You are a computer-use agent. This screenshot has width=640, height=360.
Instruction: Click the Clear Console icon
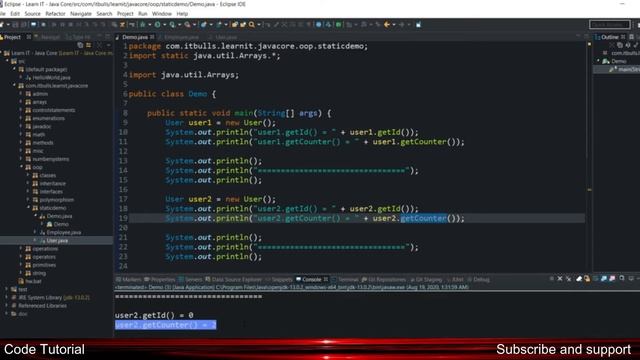(579, 278)
